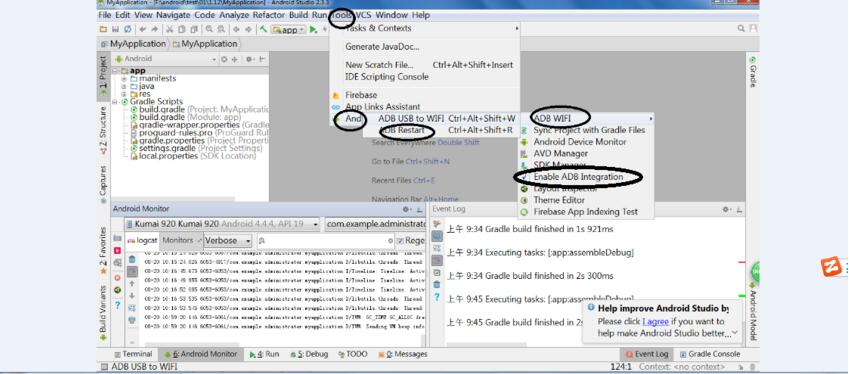Click the logcat print icon
This screenshot has height=374, width=849.
132,320
